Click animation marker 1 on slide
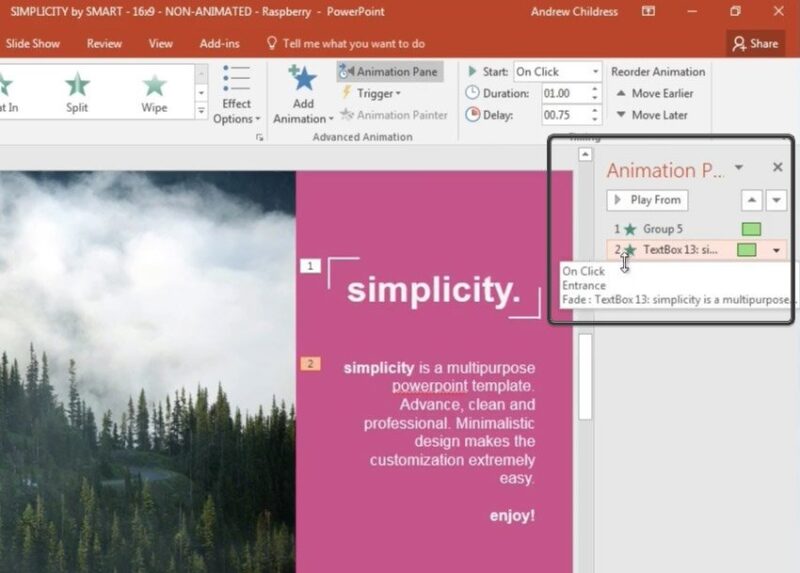The width and height of the screenshot is (800, 573). pyautogui.click(x=310, y=266)
